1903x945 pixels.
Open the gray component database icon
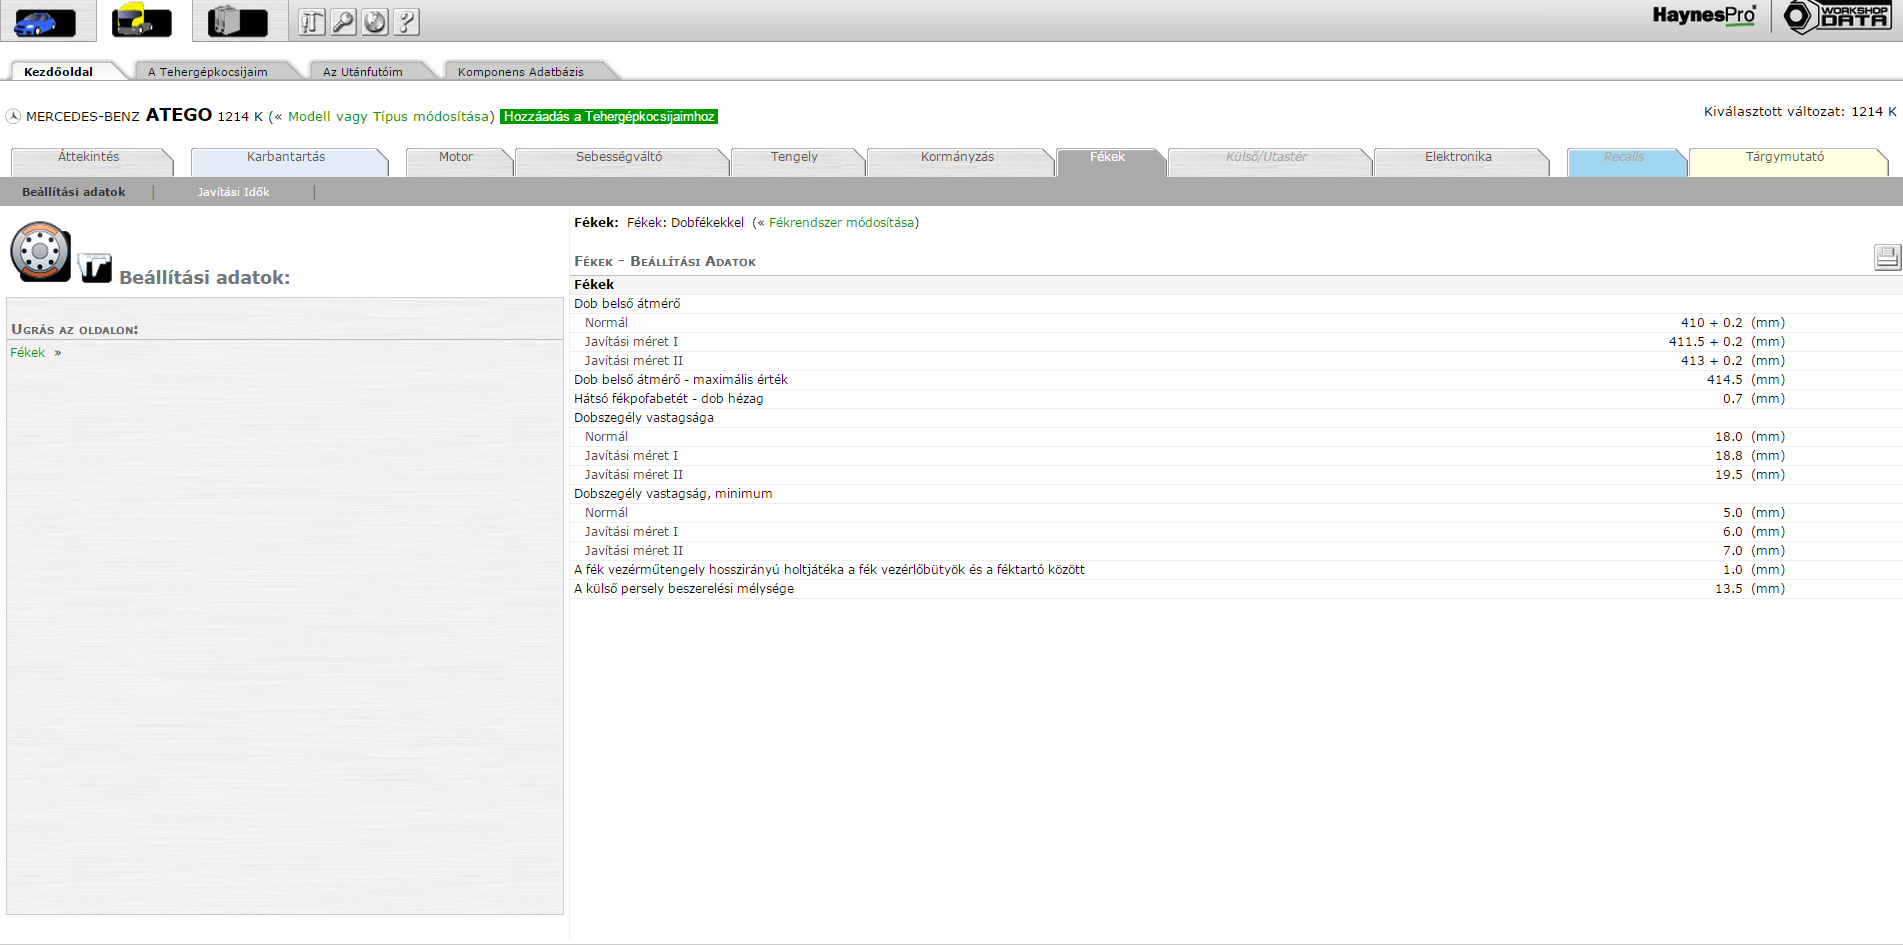237,21
